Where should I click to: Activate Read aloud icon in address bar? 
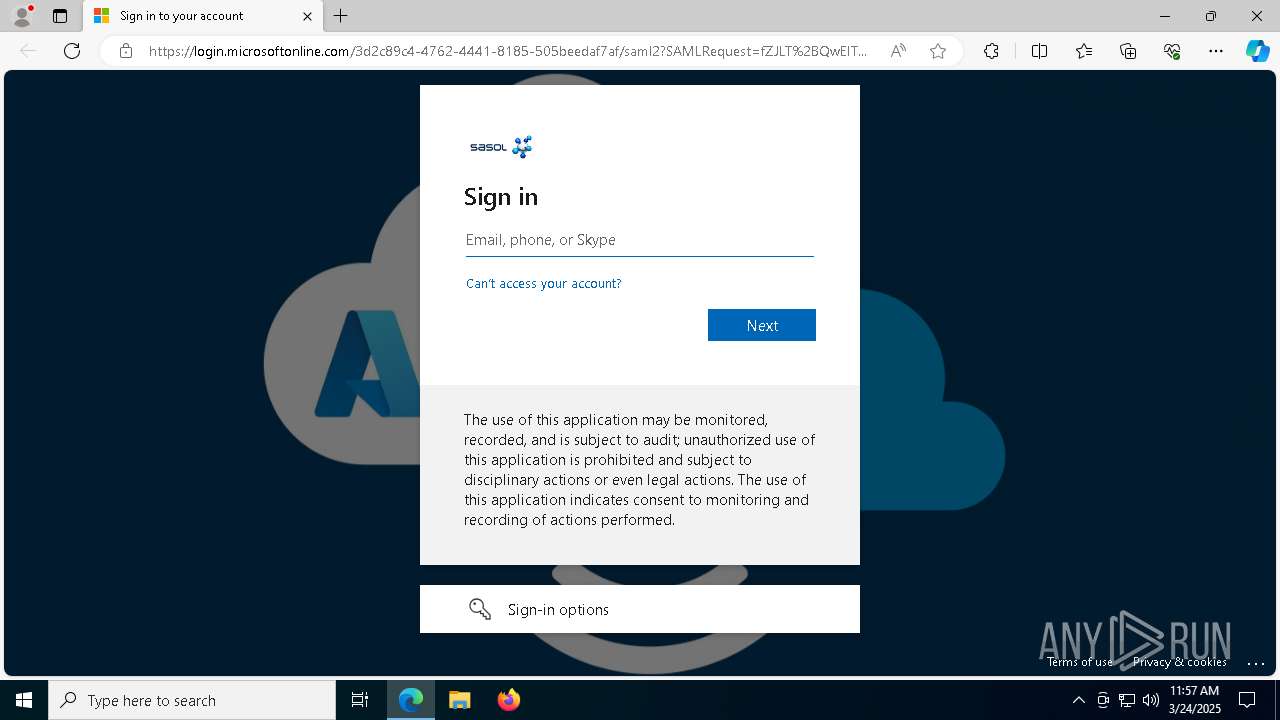pyautogui.click(x=898, y=51)
